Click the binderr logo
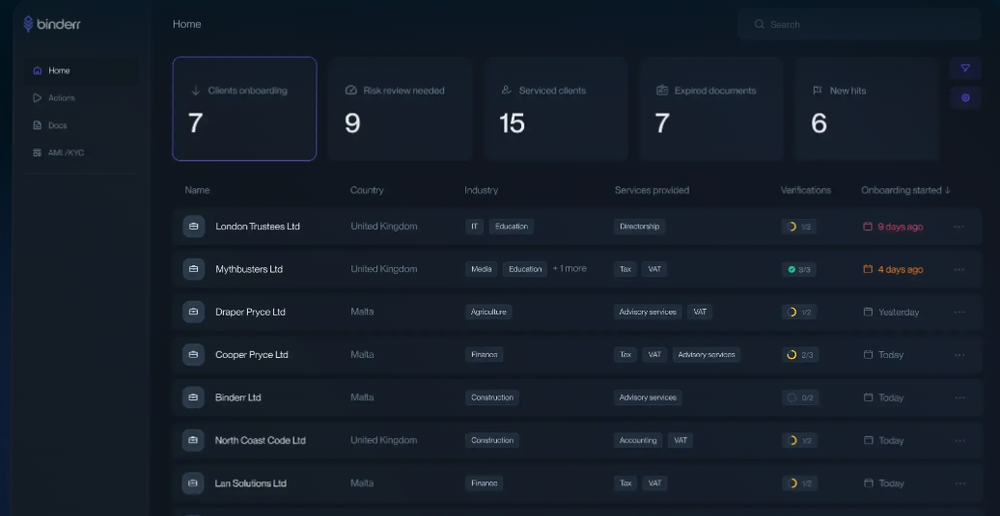This screenshot has width=1000, height=516. (x=52, y=24)
